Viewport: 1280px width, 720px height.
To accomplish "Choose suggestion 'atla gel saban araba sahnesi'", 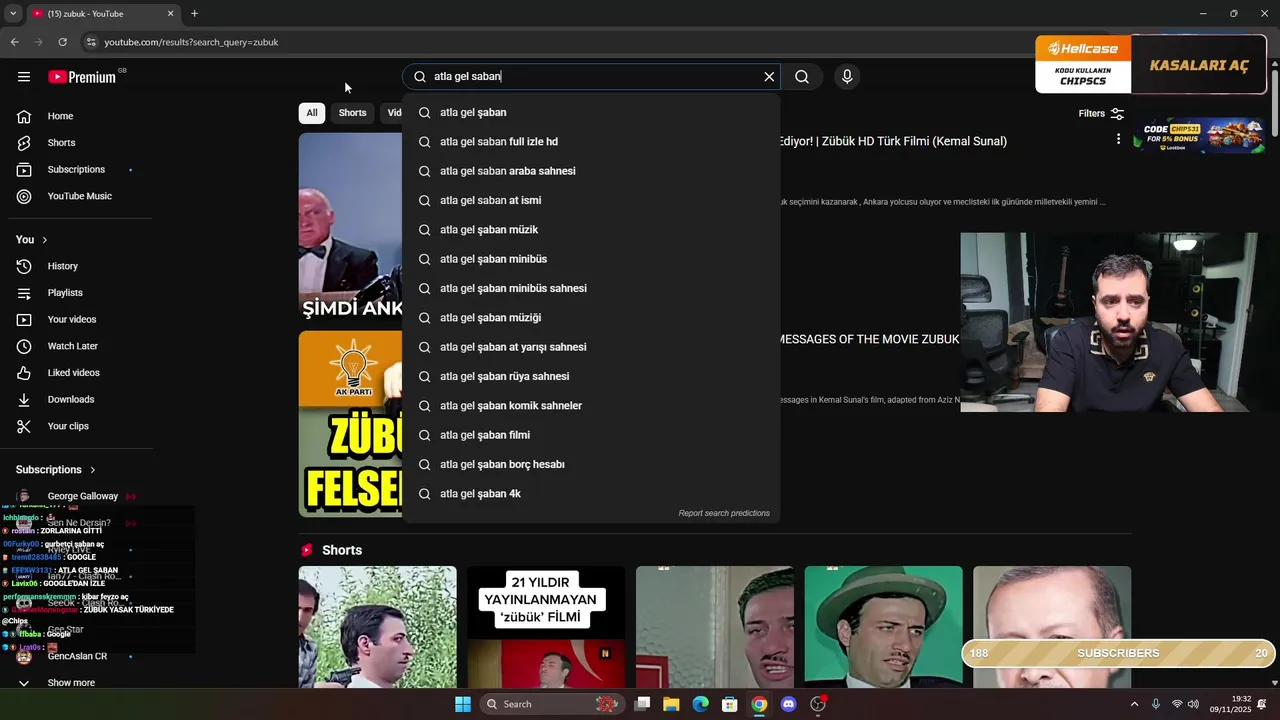I will pyautogui.click(x=591, y=171).
